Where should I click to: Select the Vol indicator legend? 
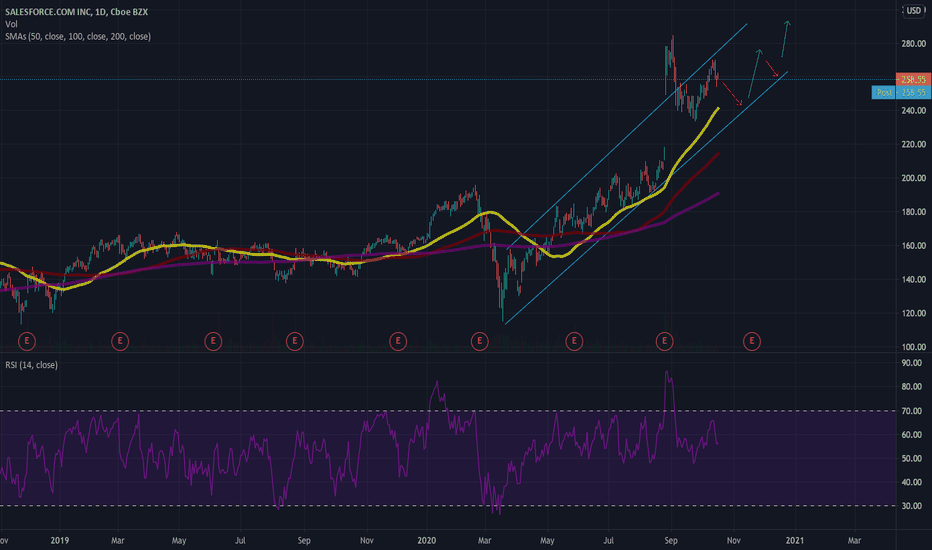click(x=11, y=24)
